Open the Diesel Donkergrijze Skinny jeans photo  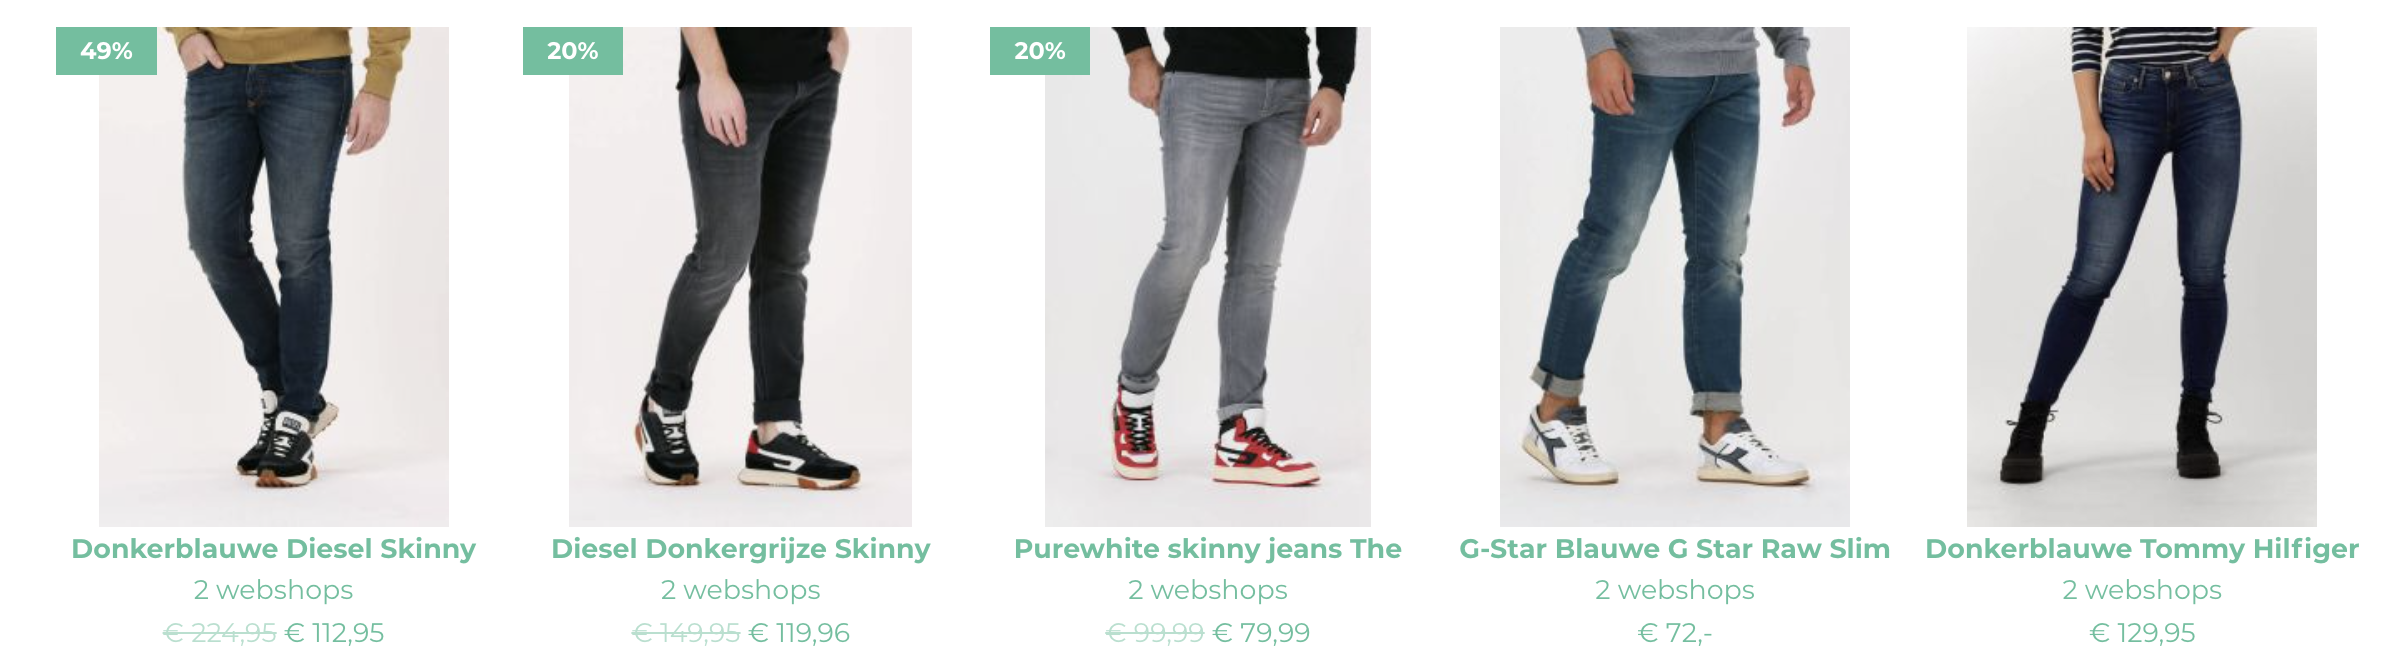740,276
